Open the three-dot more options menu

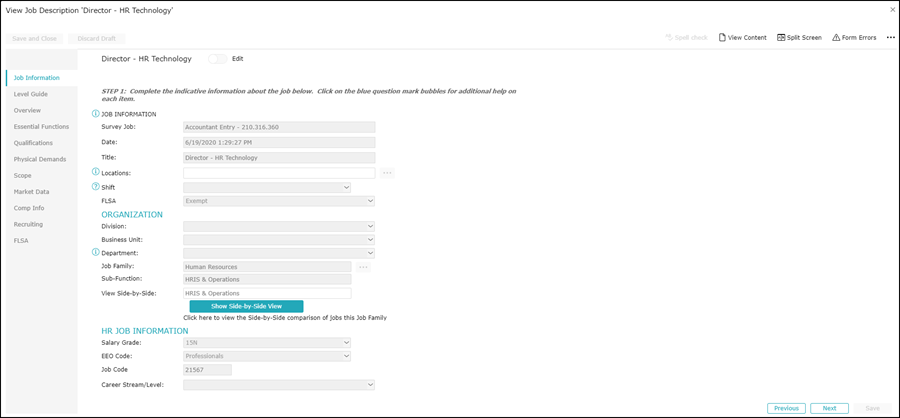click(890, 37)
